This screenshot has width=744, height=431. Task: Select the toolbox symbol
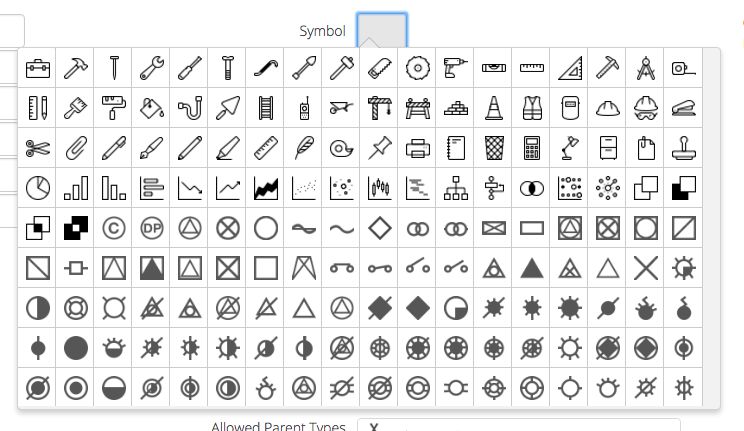pos(37,68)
